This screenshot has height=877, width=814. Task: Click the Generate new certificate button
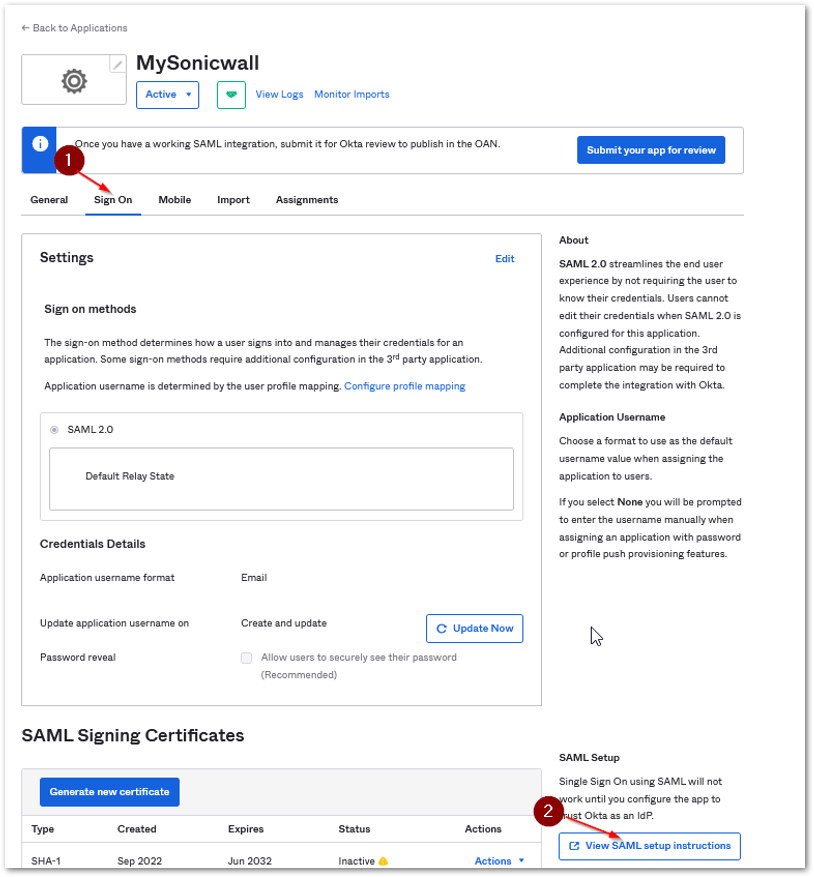tap(109, 792)
